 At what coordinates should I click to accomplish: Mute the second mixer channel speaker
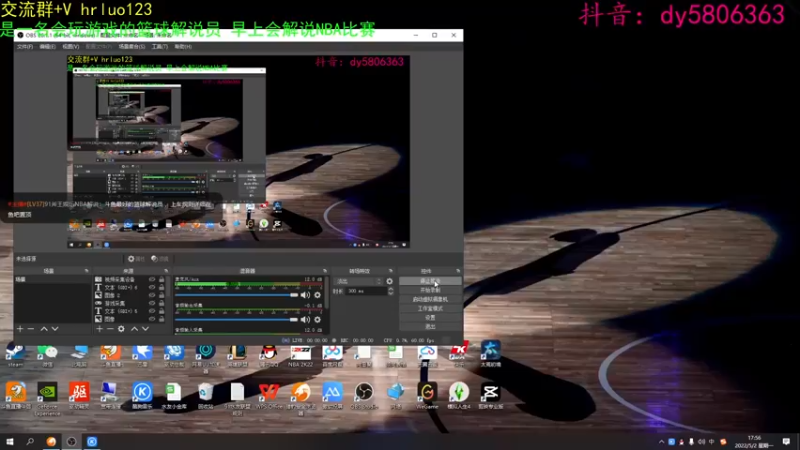coord(305,319)
